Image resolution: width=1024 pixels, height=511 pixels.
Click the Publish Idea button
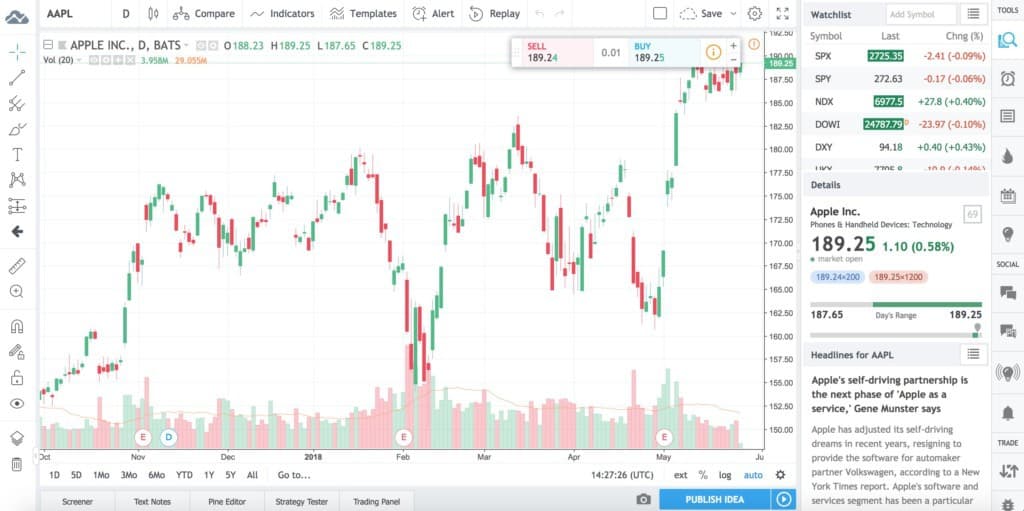(x=715, y=500)
